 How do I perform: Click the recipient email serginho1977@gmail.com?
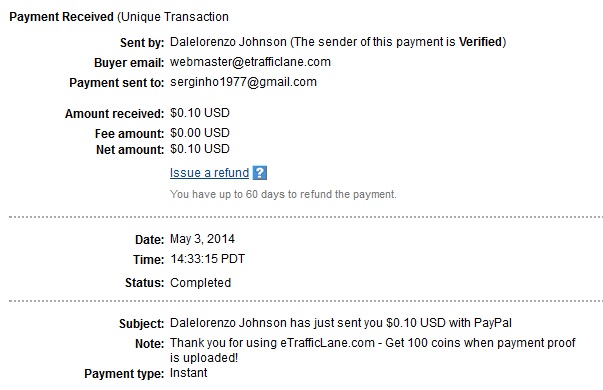click(243, 82)
